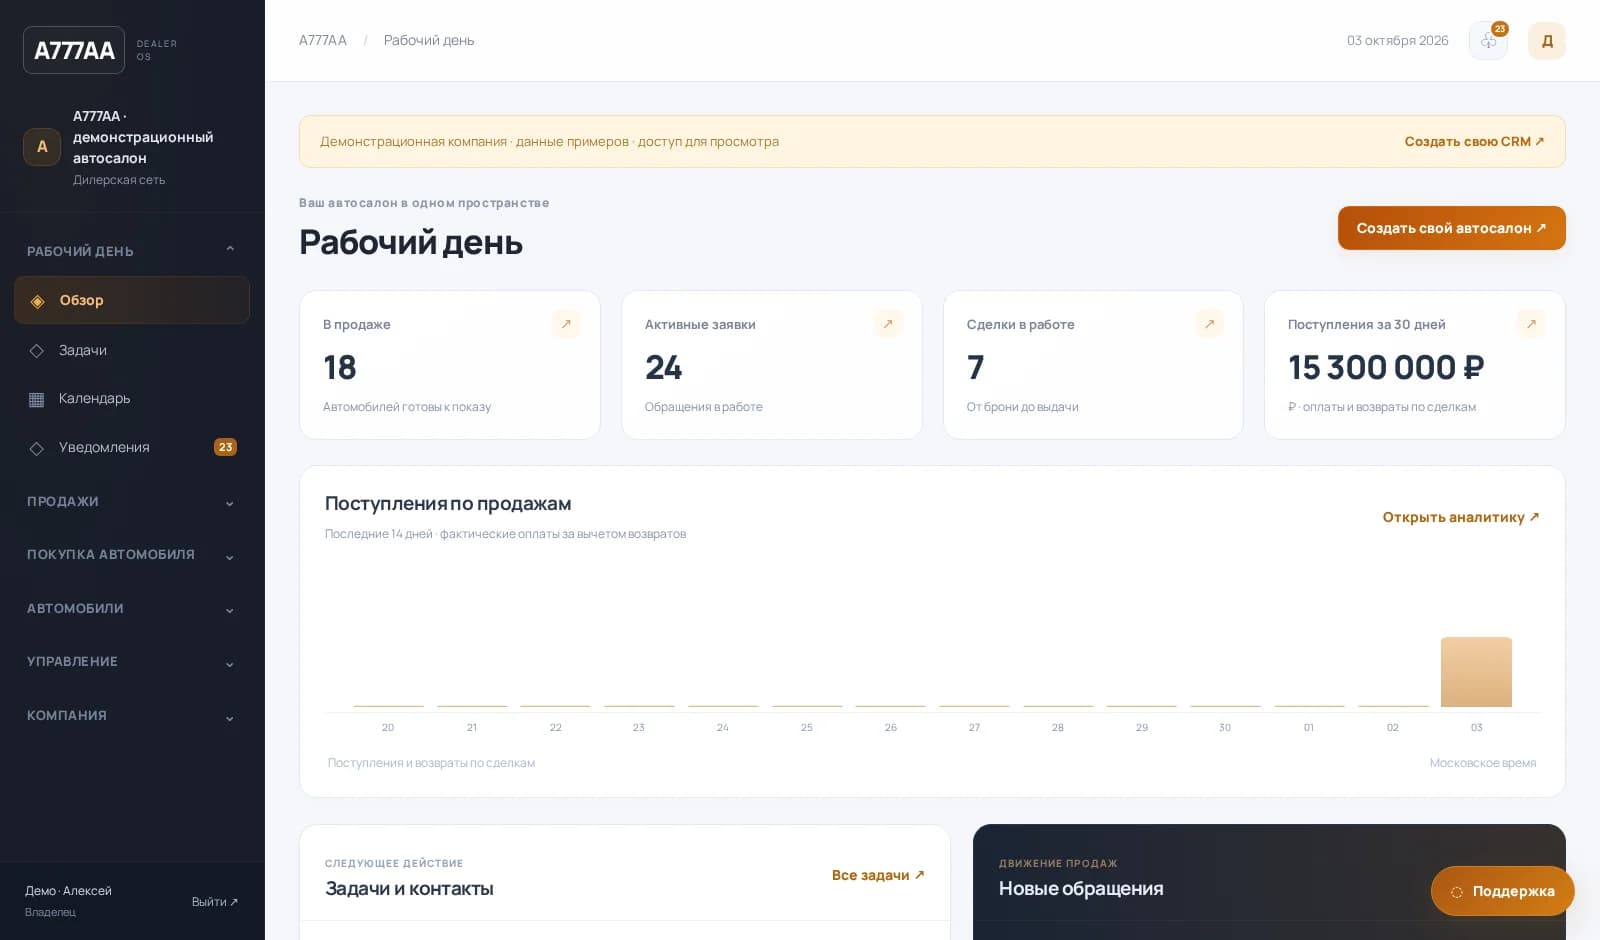This screenshot has height=940, width=1600.
Task: Click the Уведомления diamond icon
Action: [37, 448]
